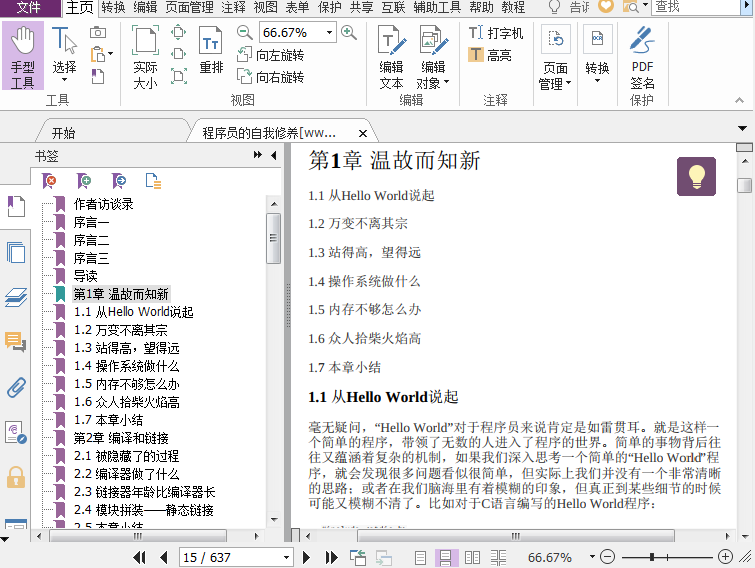Rotate the page right (向右旋转)
The width and height of the screenshot is (755, 568).
tap(271, 77)
